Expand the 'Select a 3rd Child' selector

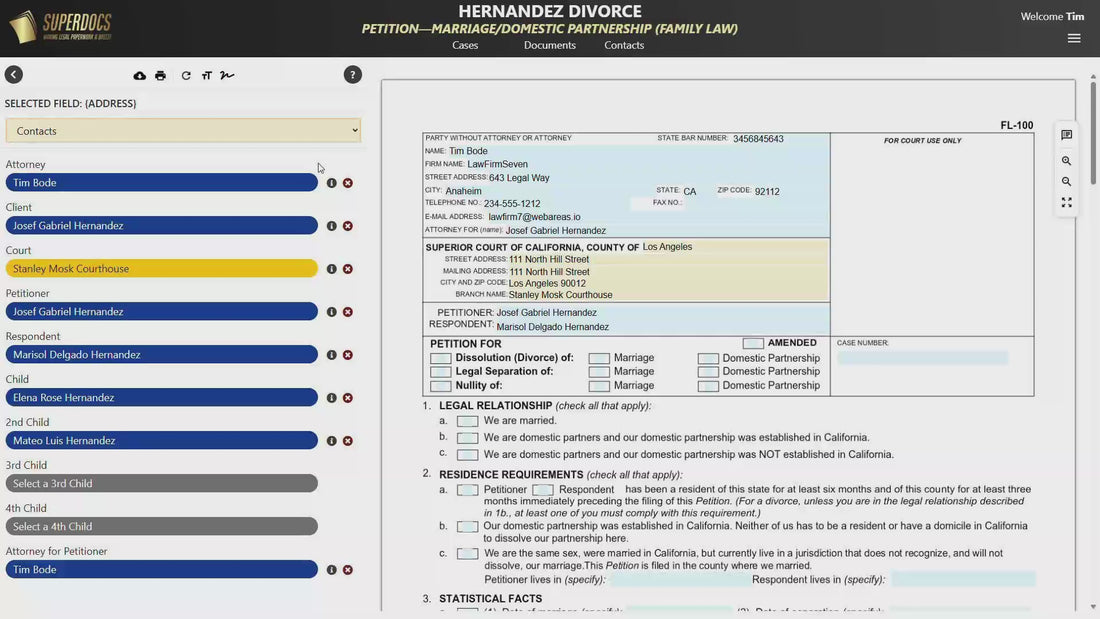pos(161,484)
